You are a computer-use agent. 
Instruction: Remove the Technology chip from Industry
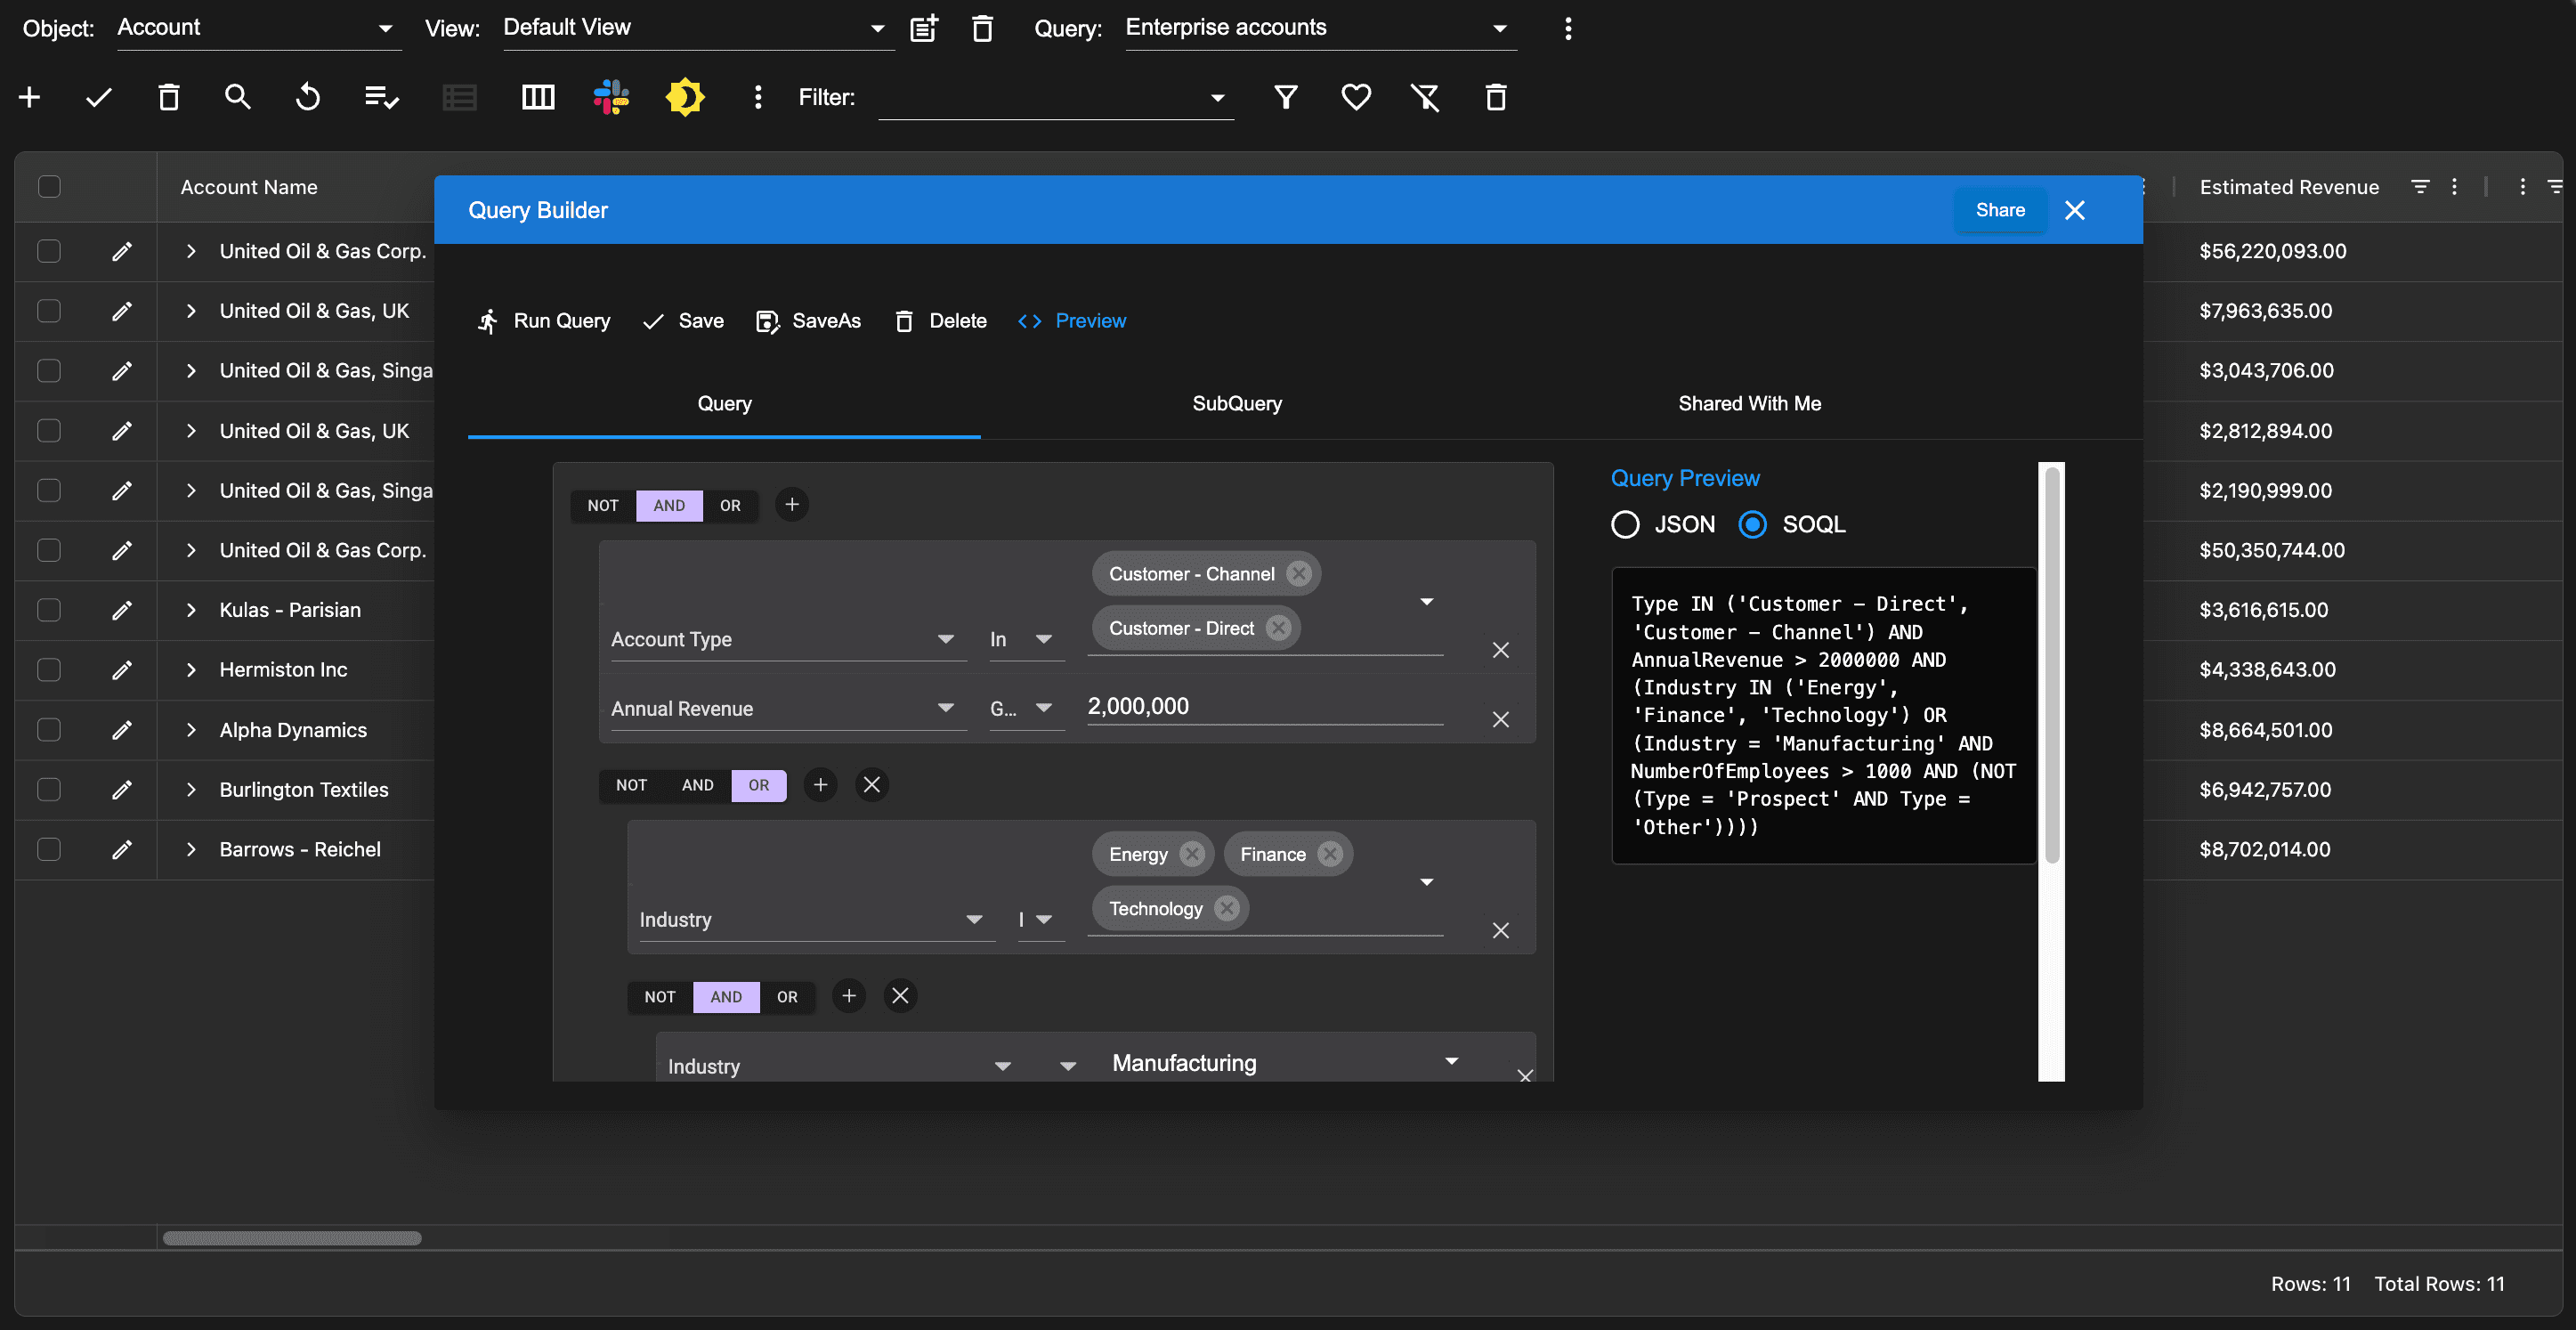tap(1227, 908)
